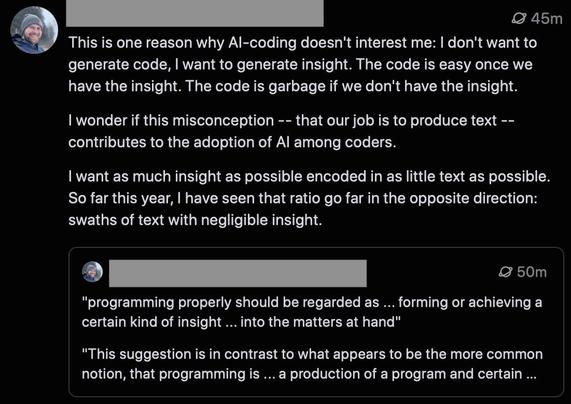Viewport: 571px width, 404px height.
Task: Click the redacted author name above main post
Action: [x=194, y=13]
